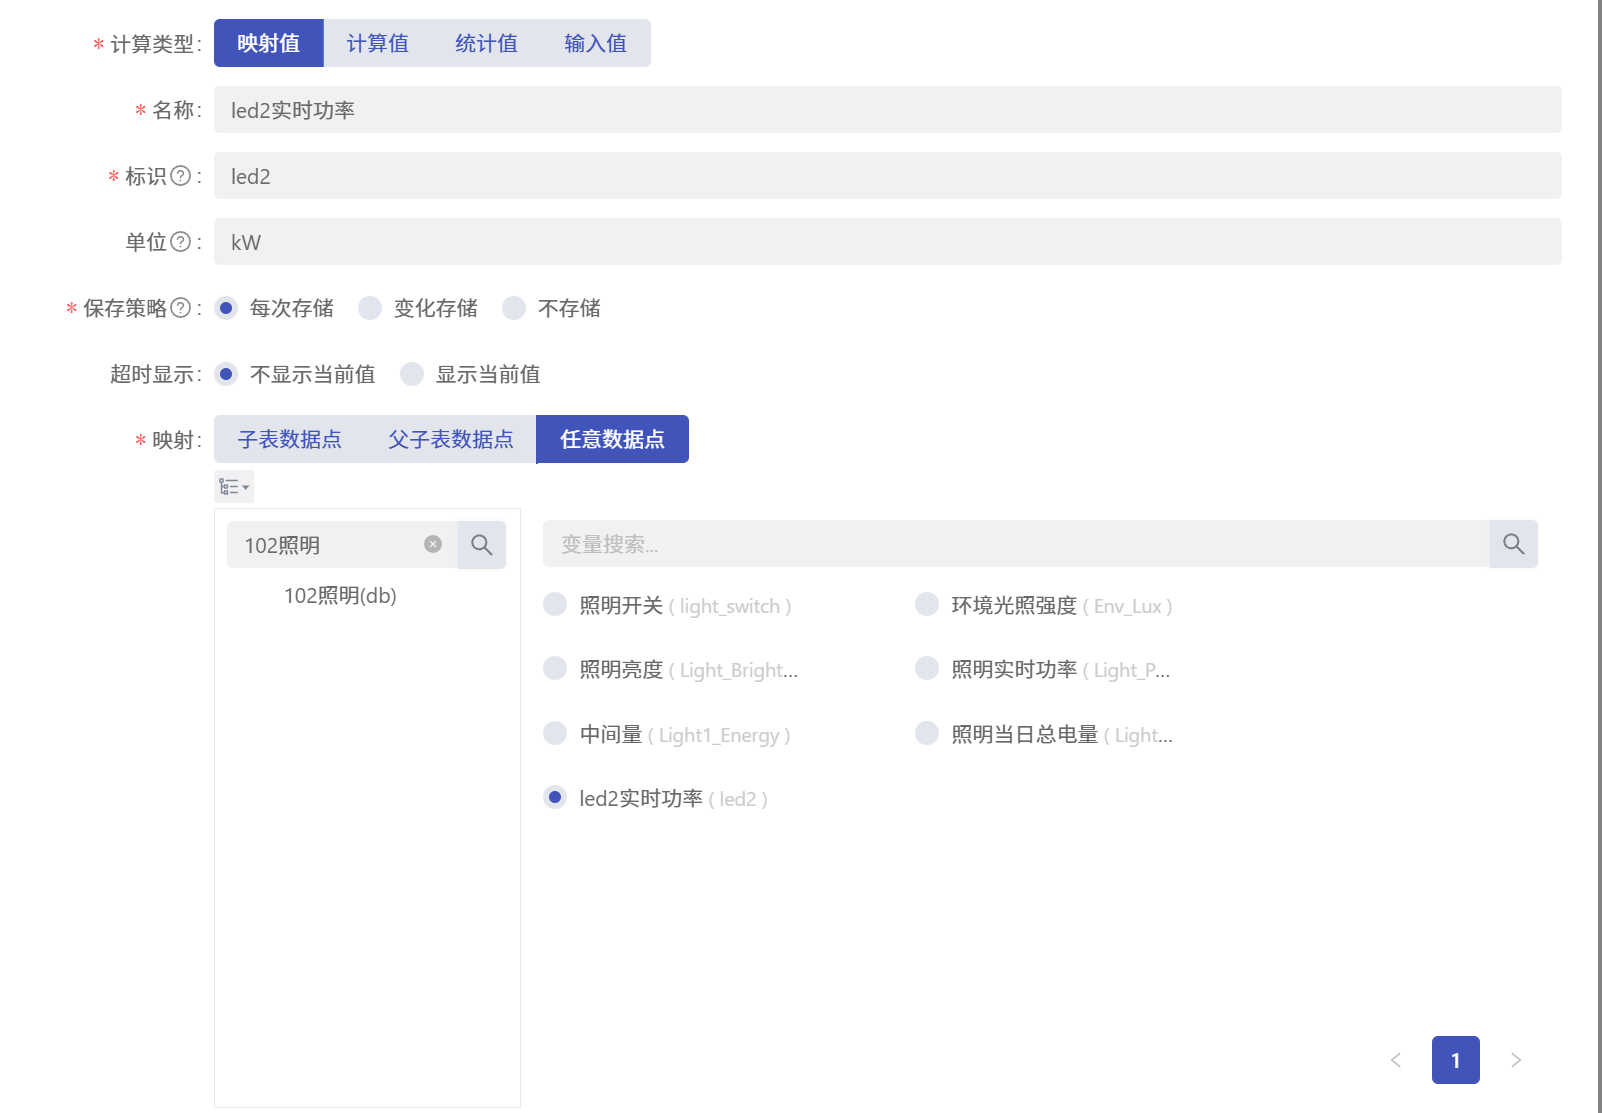Select led2实时功率 (led2) data point
Image resolution: width=1602 pixels, height=1113 pixels.
555,797
